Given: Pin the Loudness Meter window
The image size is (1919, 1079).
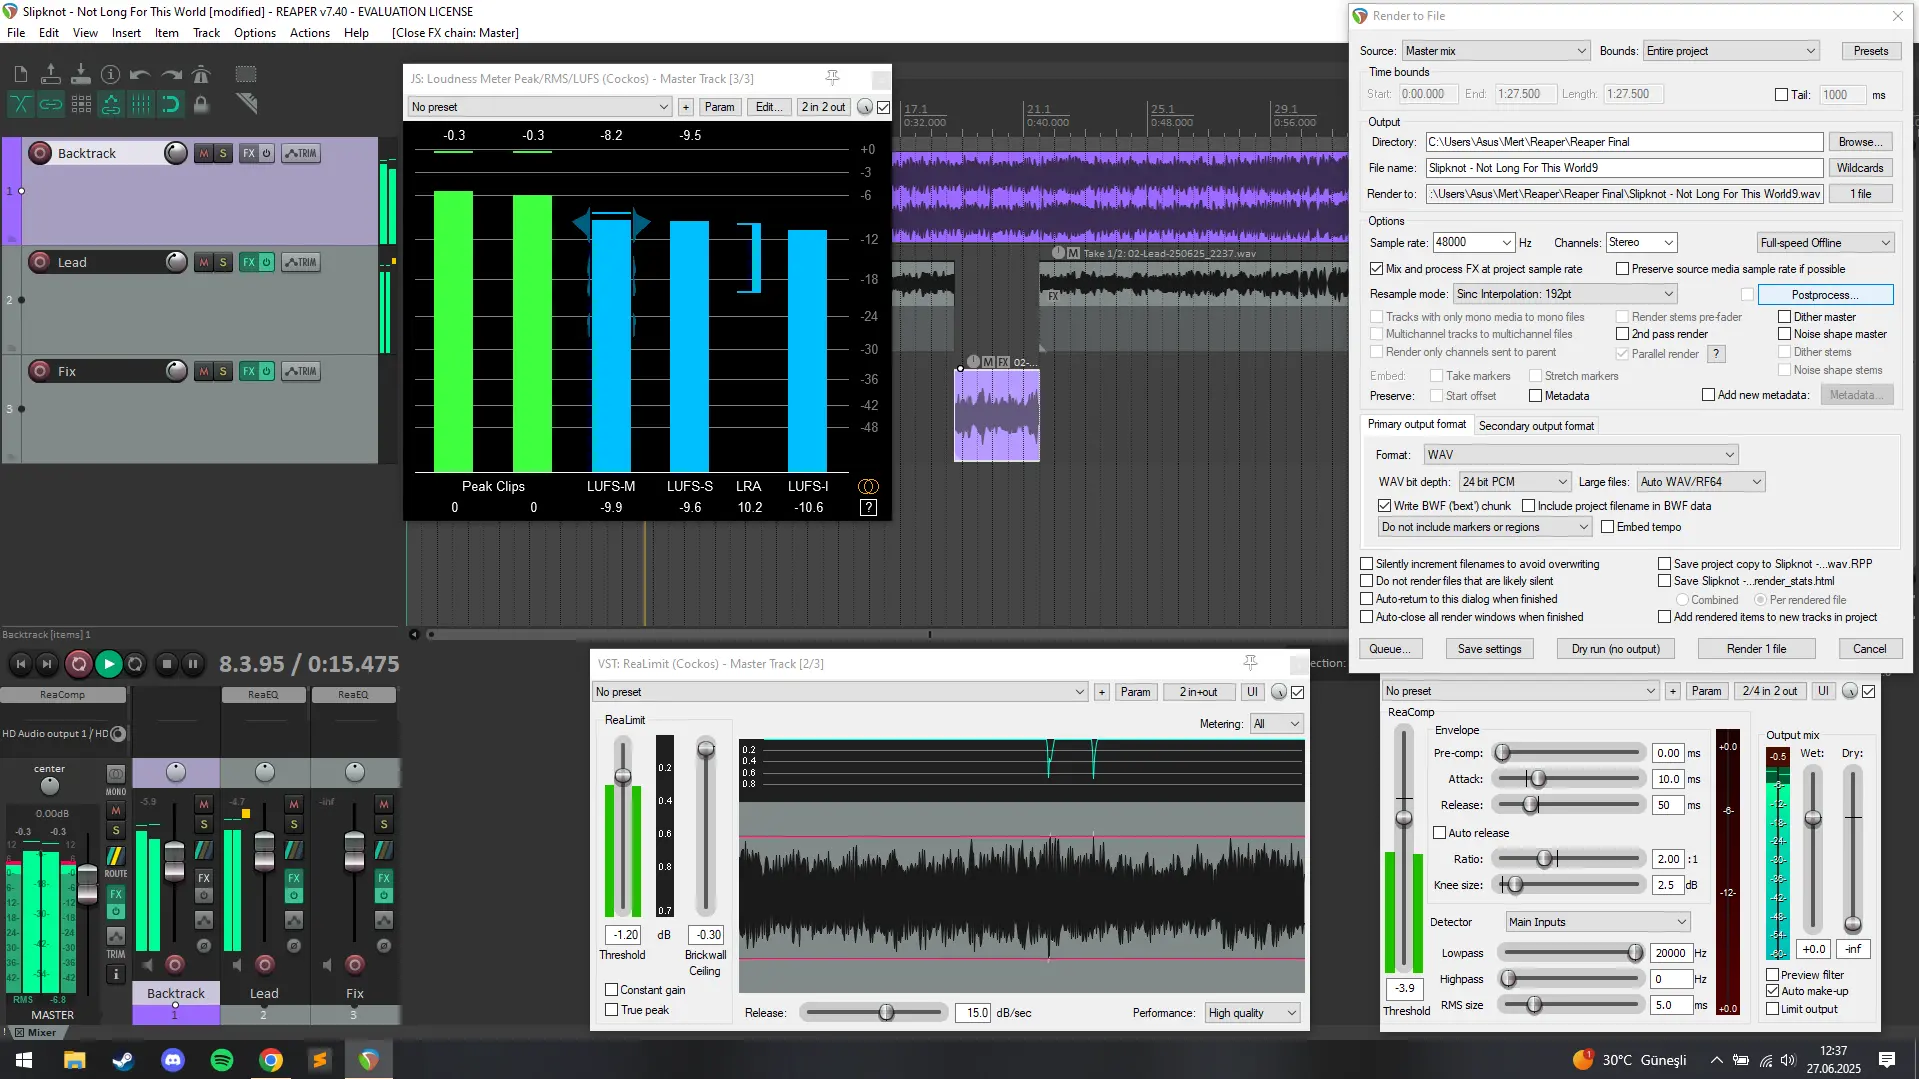Looking at the screenshot, I should [832, 77].
